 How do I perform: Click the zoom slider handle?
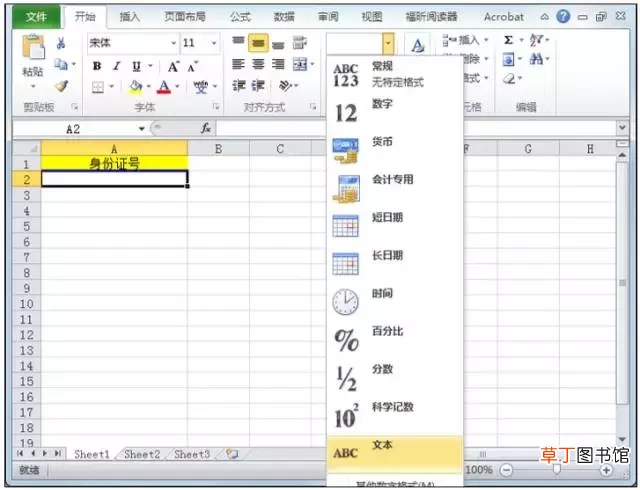[x=557, y=470]
